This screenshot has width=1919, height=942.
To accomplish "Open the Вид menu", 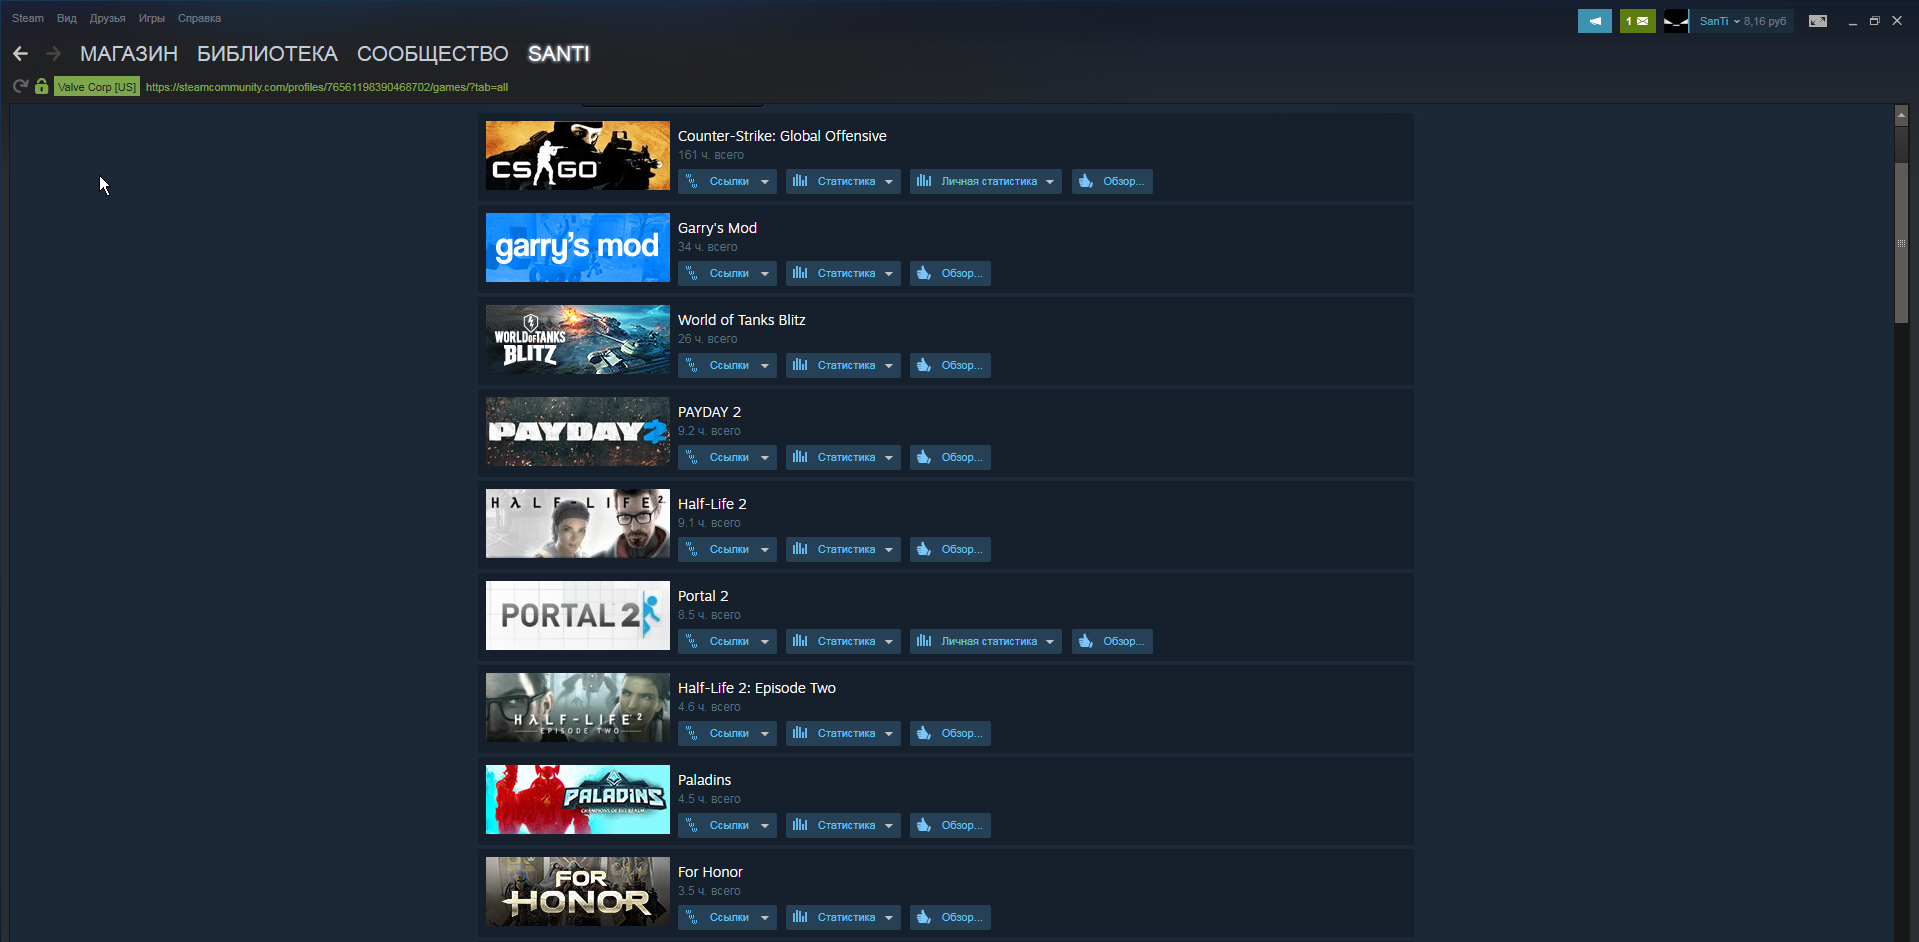I will [67, 18].
